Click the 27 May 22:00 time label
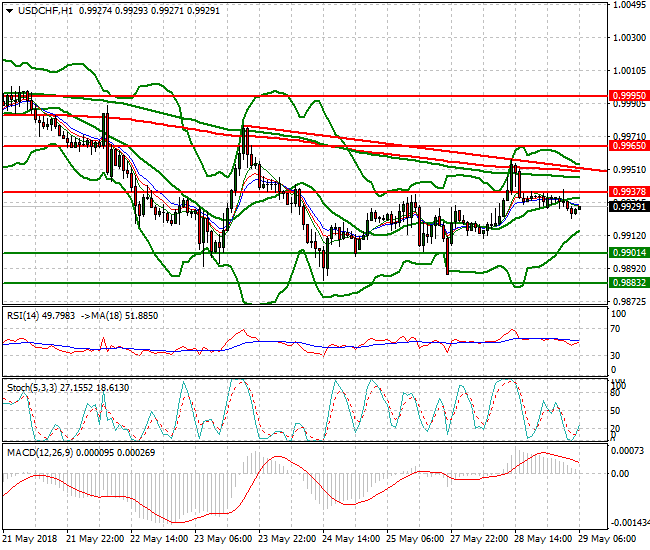The image size is (650, 550). [x=479, y=539]
